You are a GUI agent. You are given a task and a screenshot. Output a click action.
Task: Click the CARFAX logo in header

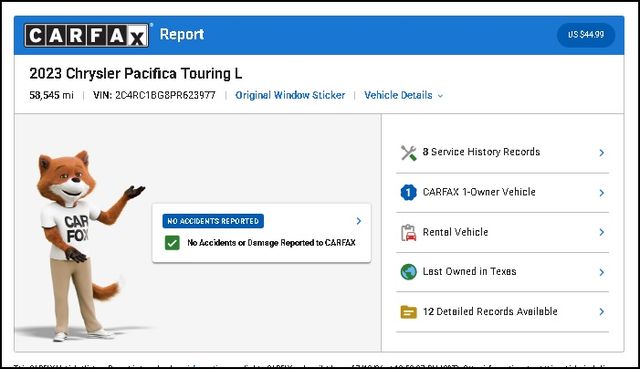[x=87, y=35]
